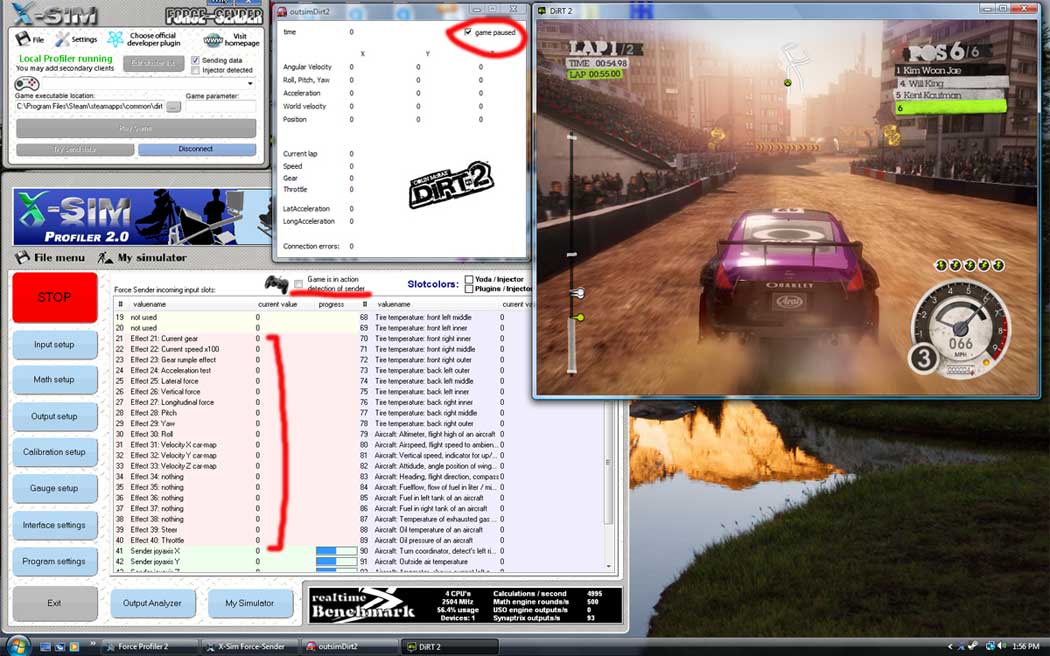Click the My Simulator bottom button
The height and width of the screenshot is (656, 1050).
pyautogui.click(x=250, y=603)
